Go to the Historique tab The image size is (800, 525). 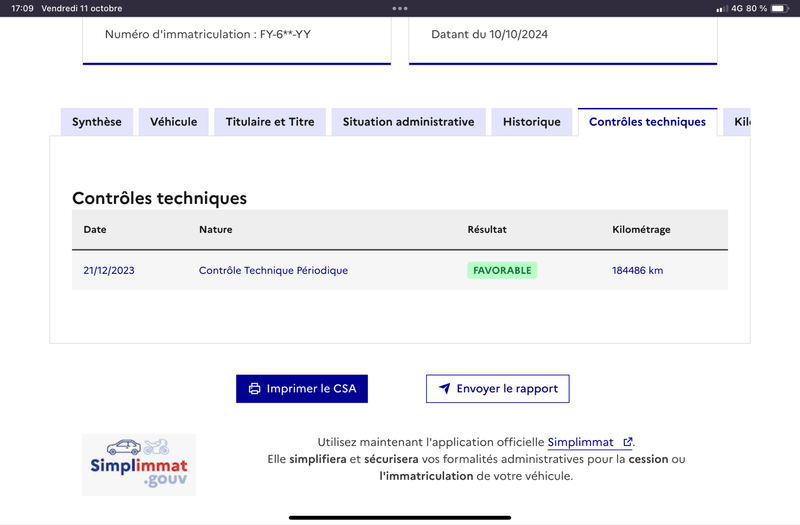point(532,122)
